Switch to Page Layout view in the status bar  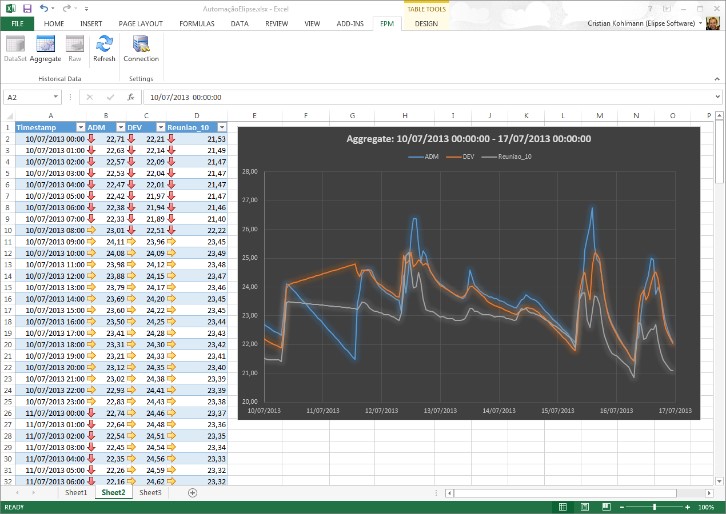pos(585,507)
